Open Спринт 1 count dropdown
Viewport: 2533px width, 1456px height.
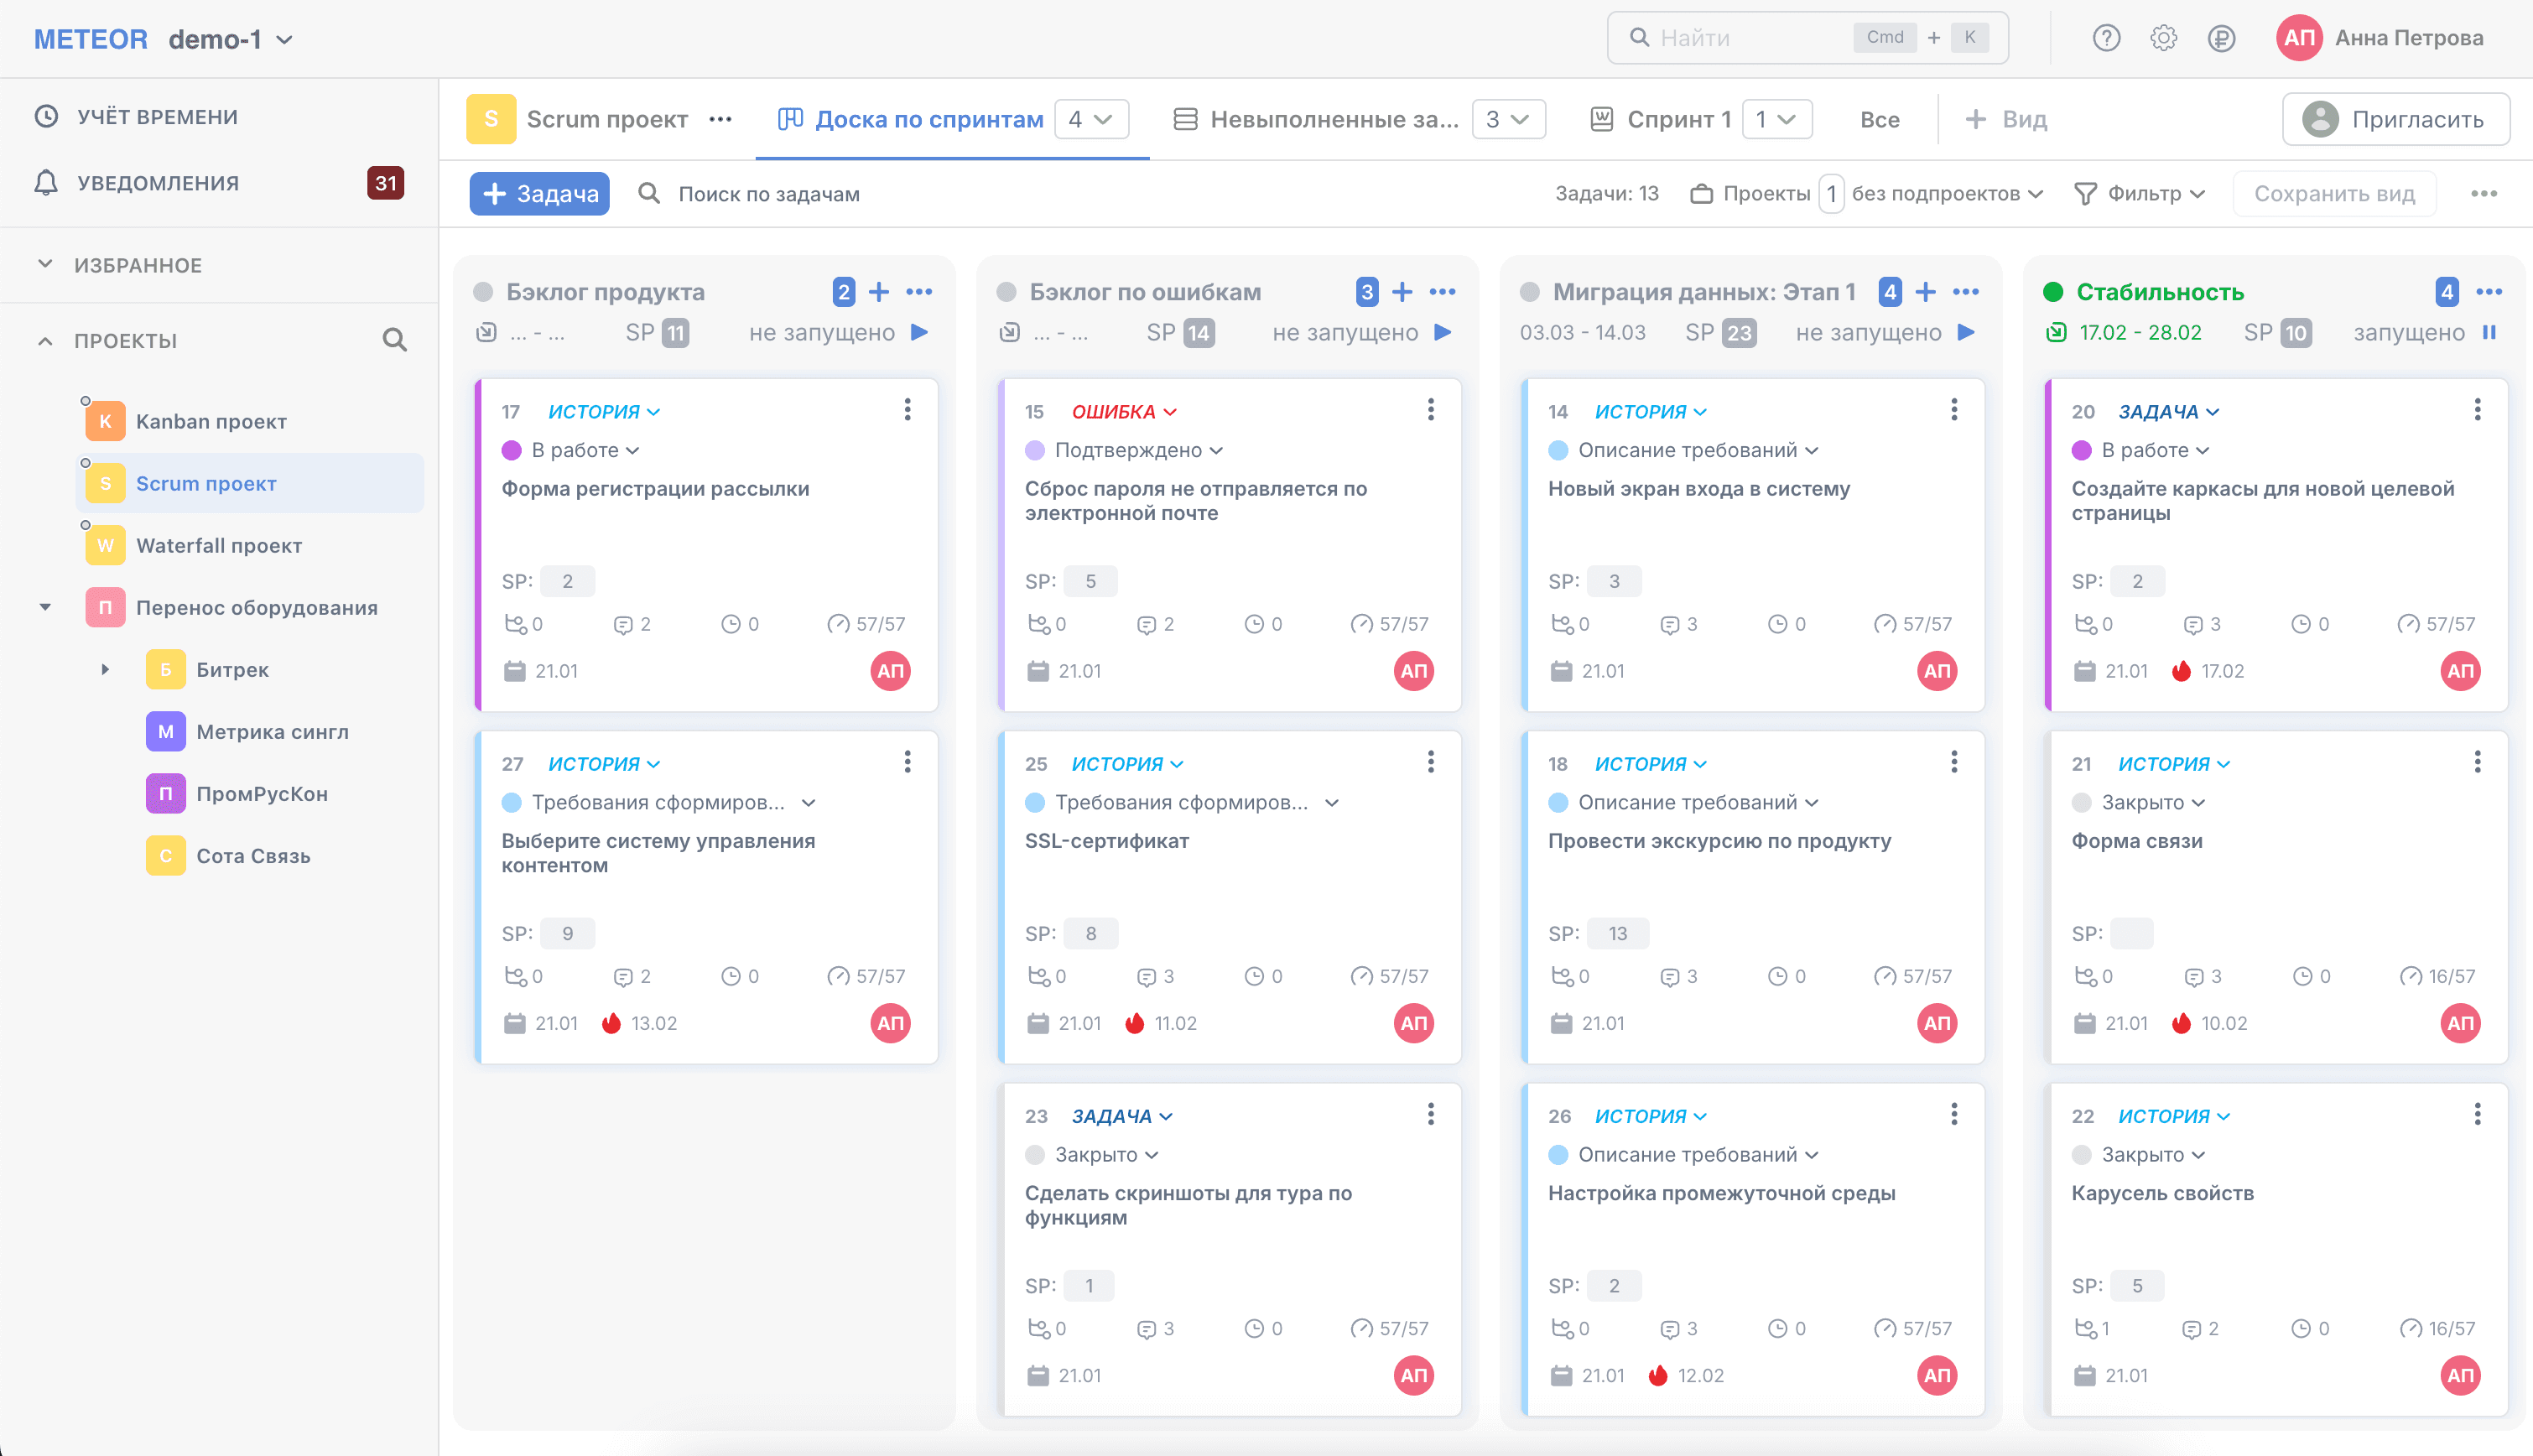click(1777, 119)
